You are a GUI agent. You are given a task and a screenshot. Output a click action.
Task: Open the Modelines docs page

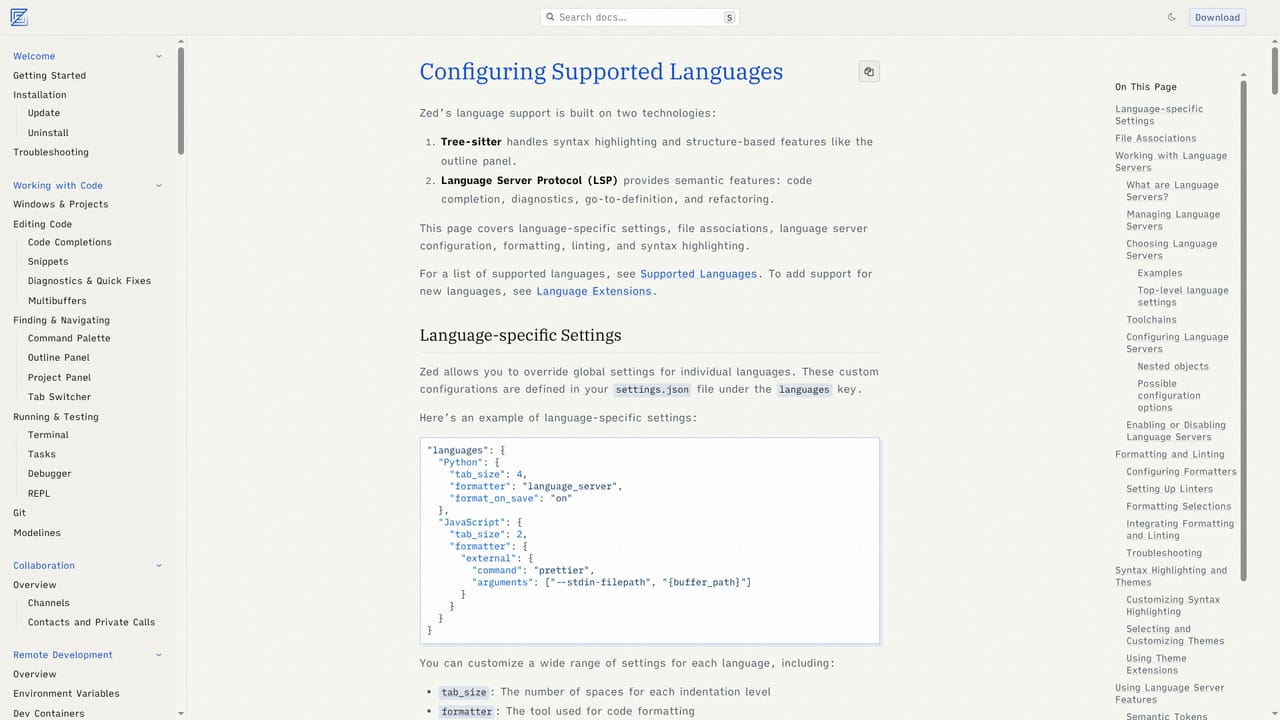pyautogui.click(x=37, y=533)
